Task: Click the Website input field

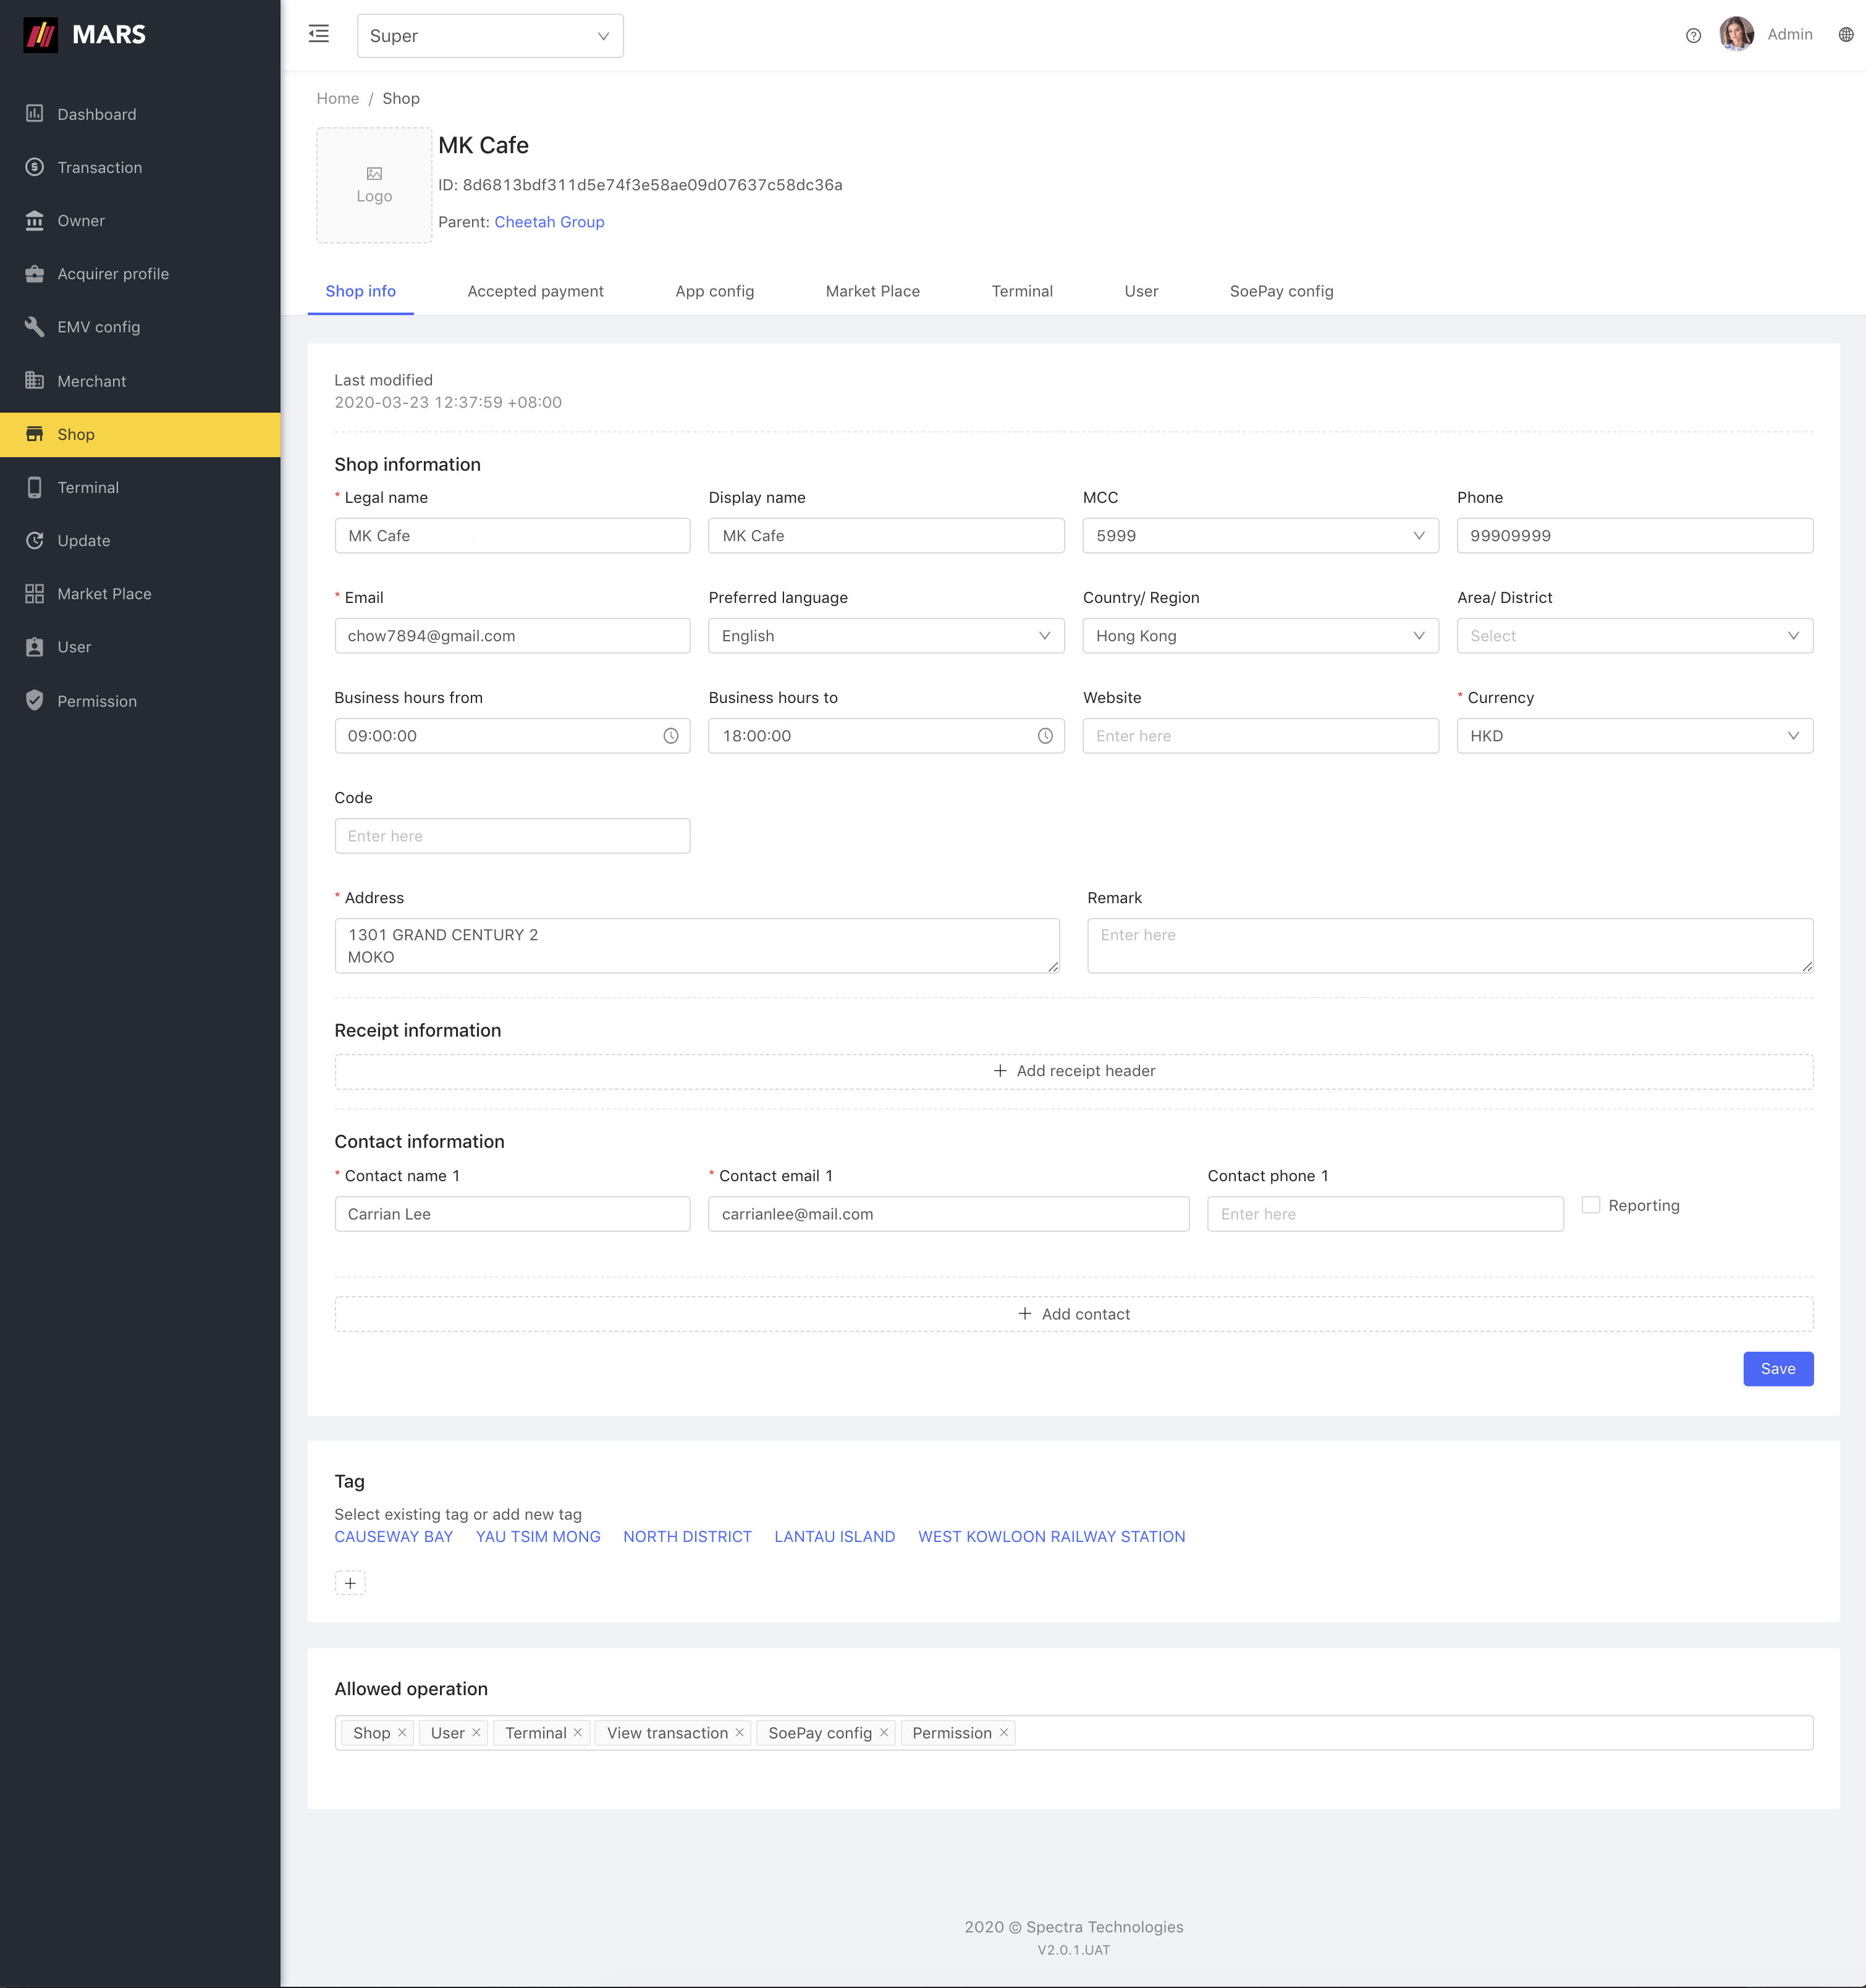Action: [x=1259, y=736]
